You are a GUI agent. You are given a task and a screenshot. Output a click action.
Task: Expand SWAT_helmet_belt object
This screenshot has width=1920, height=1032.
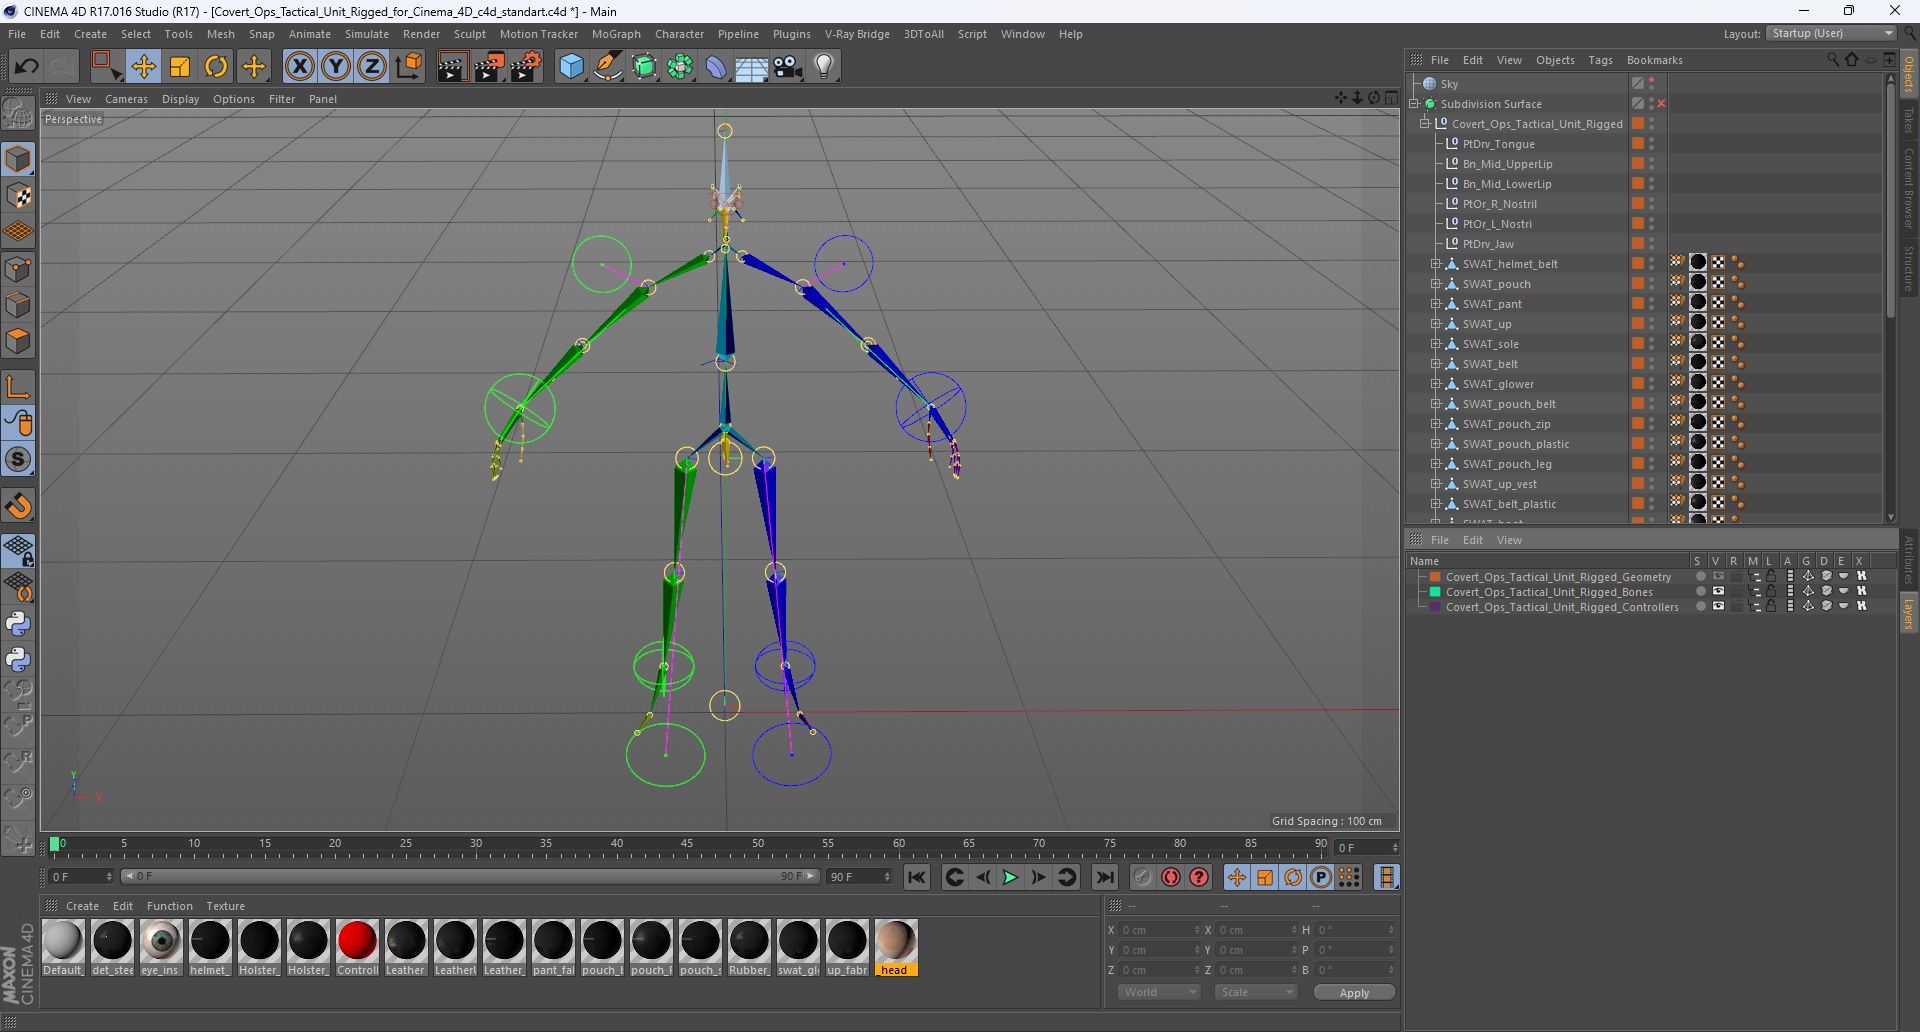point(1435,264)
